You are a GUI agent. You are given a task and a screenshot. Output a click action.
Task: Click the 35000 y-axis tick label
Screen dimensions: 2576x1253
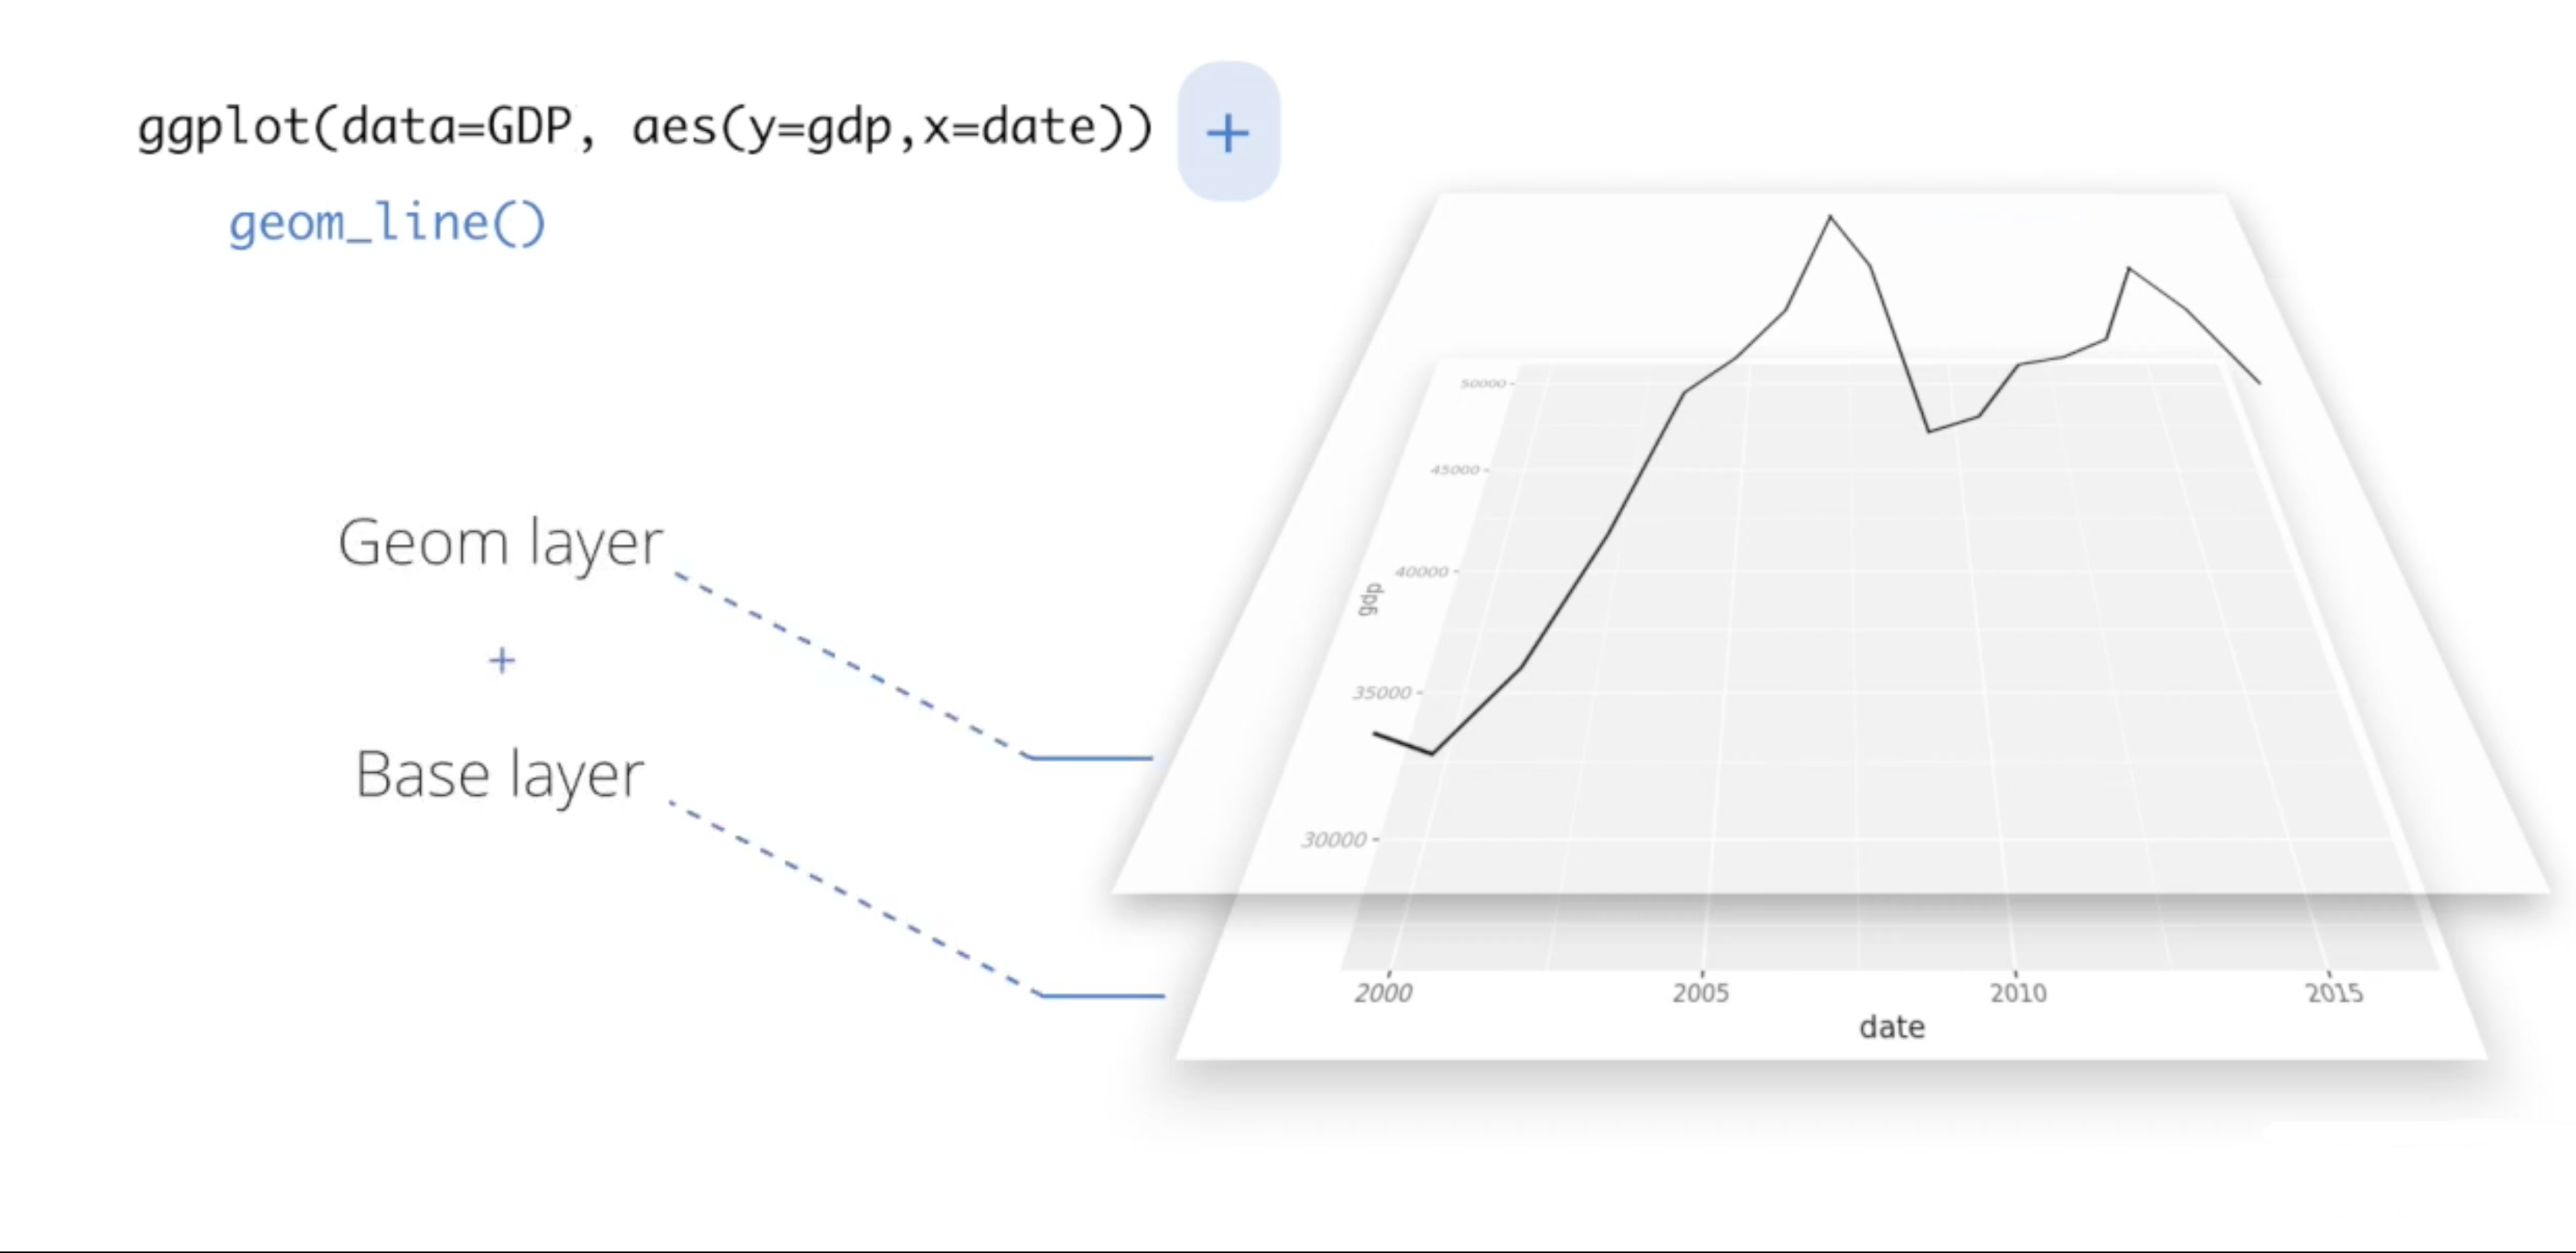1382,693
